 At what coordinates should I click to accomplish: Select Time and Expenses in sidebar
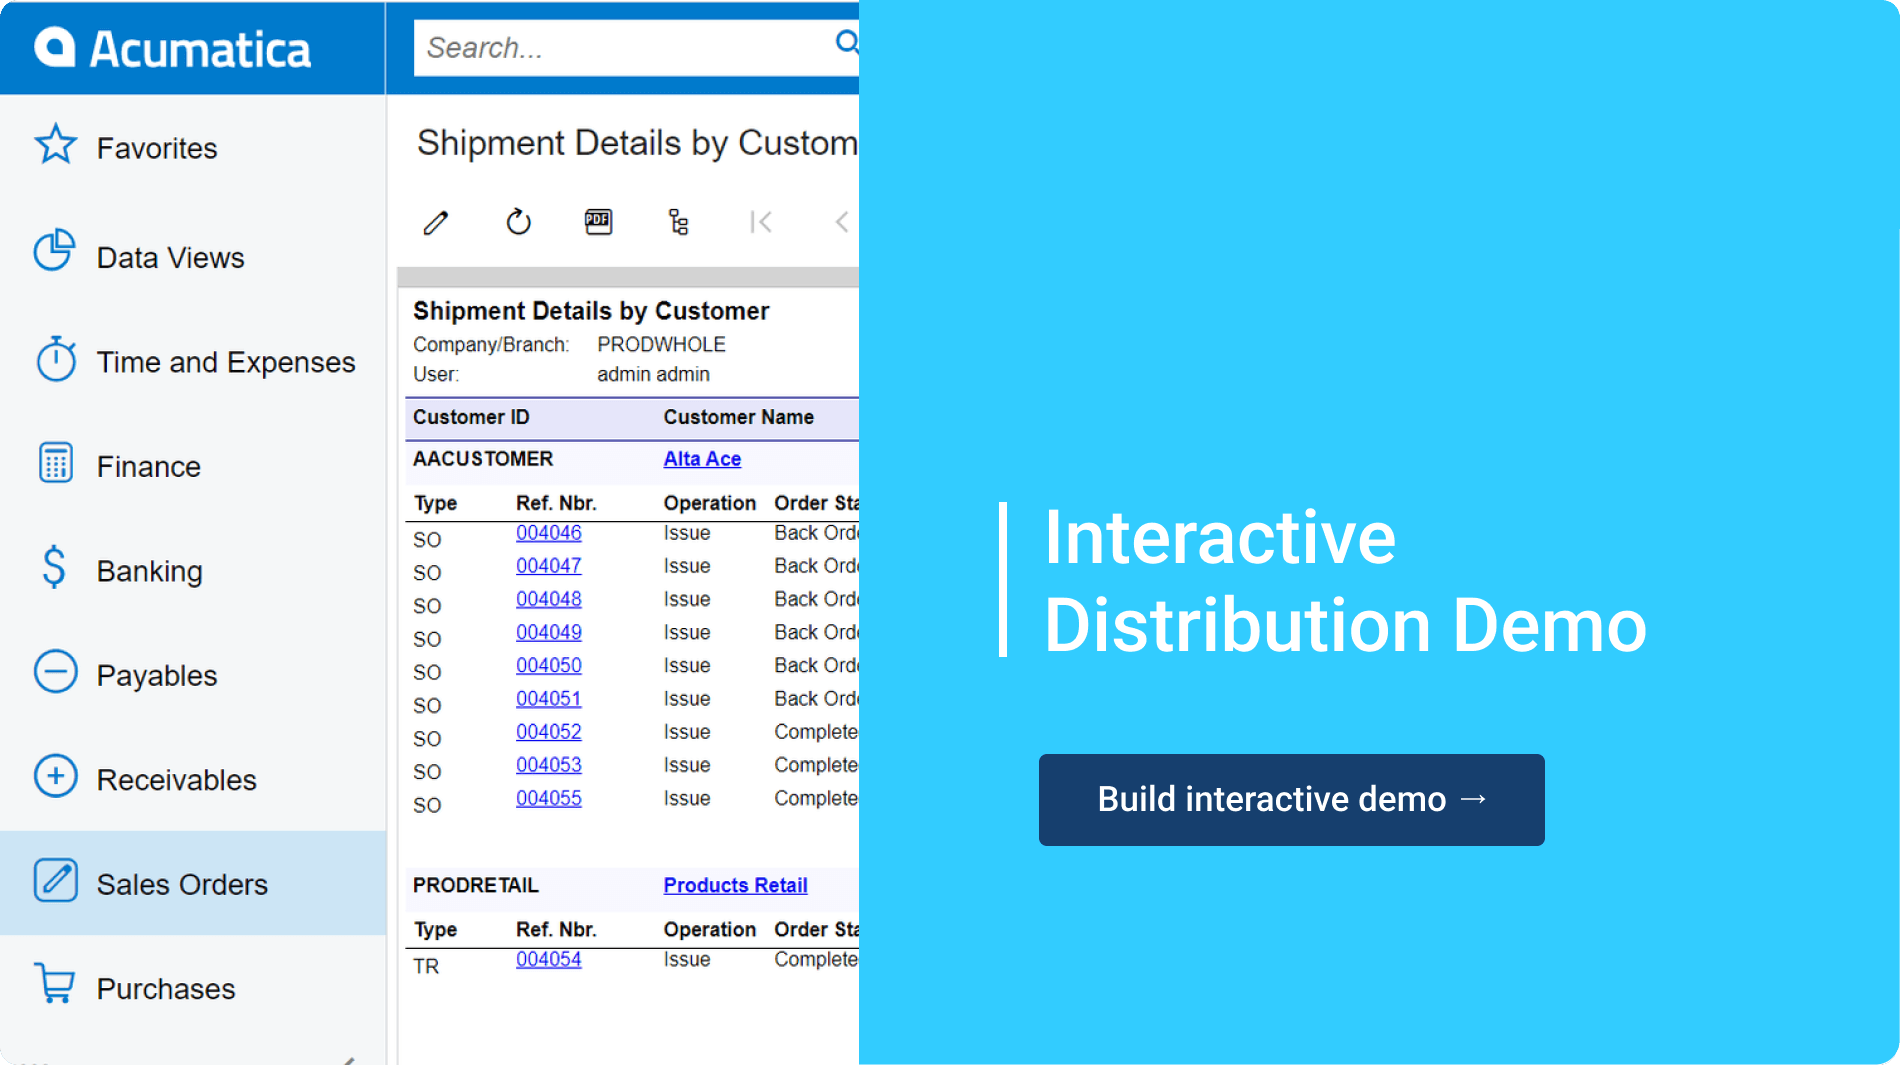[x=225, y=362]
